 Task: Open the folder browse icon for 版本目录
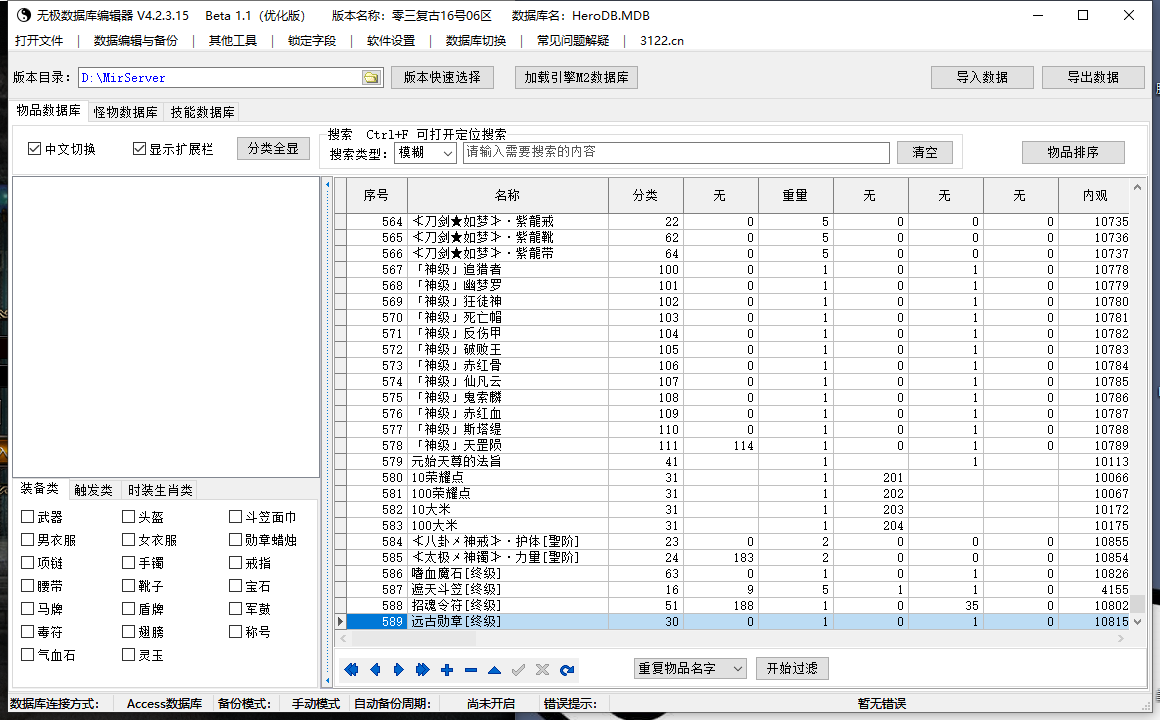coord(371,78)
